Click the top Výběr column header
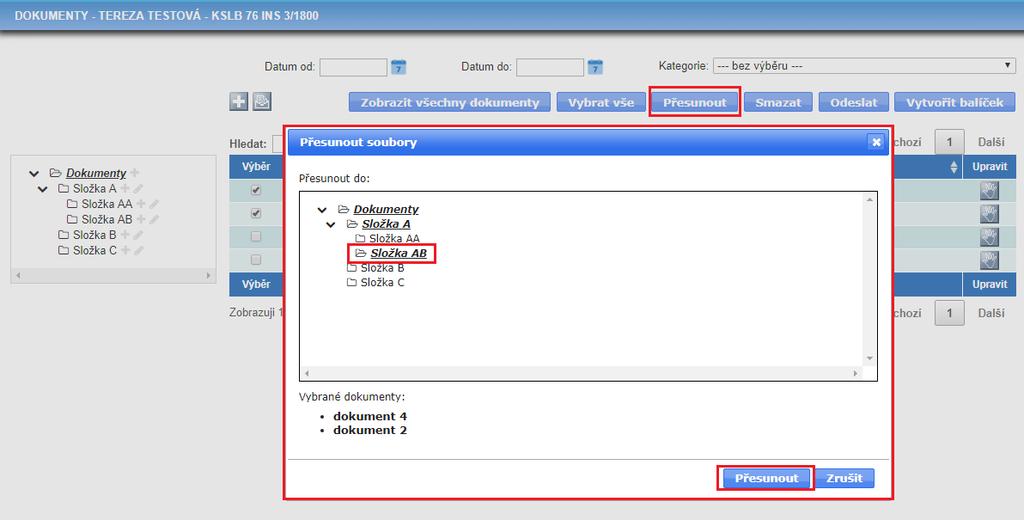The height and width of the screenshot is (520, 1024). coord(256,167)
